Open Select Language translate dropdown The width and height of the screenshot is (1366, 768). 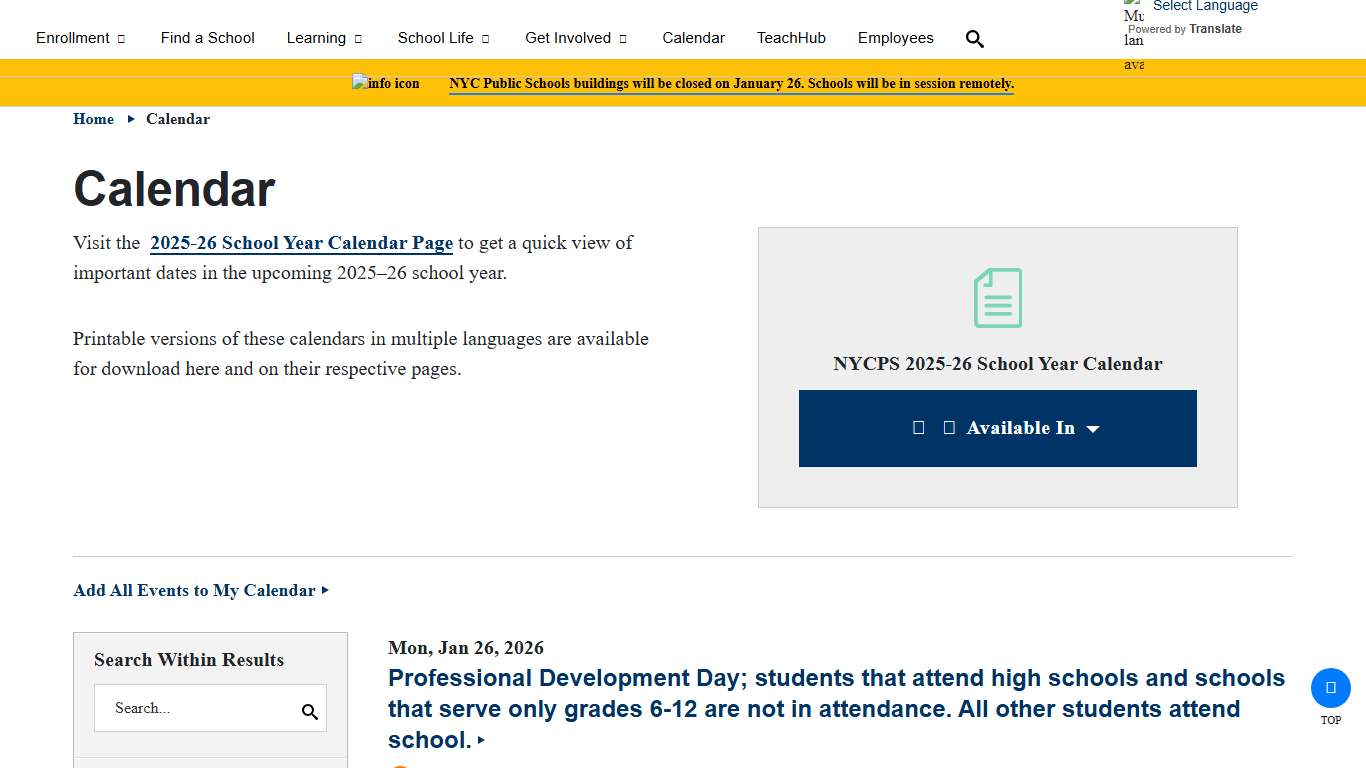coord(1204,6)
